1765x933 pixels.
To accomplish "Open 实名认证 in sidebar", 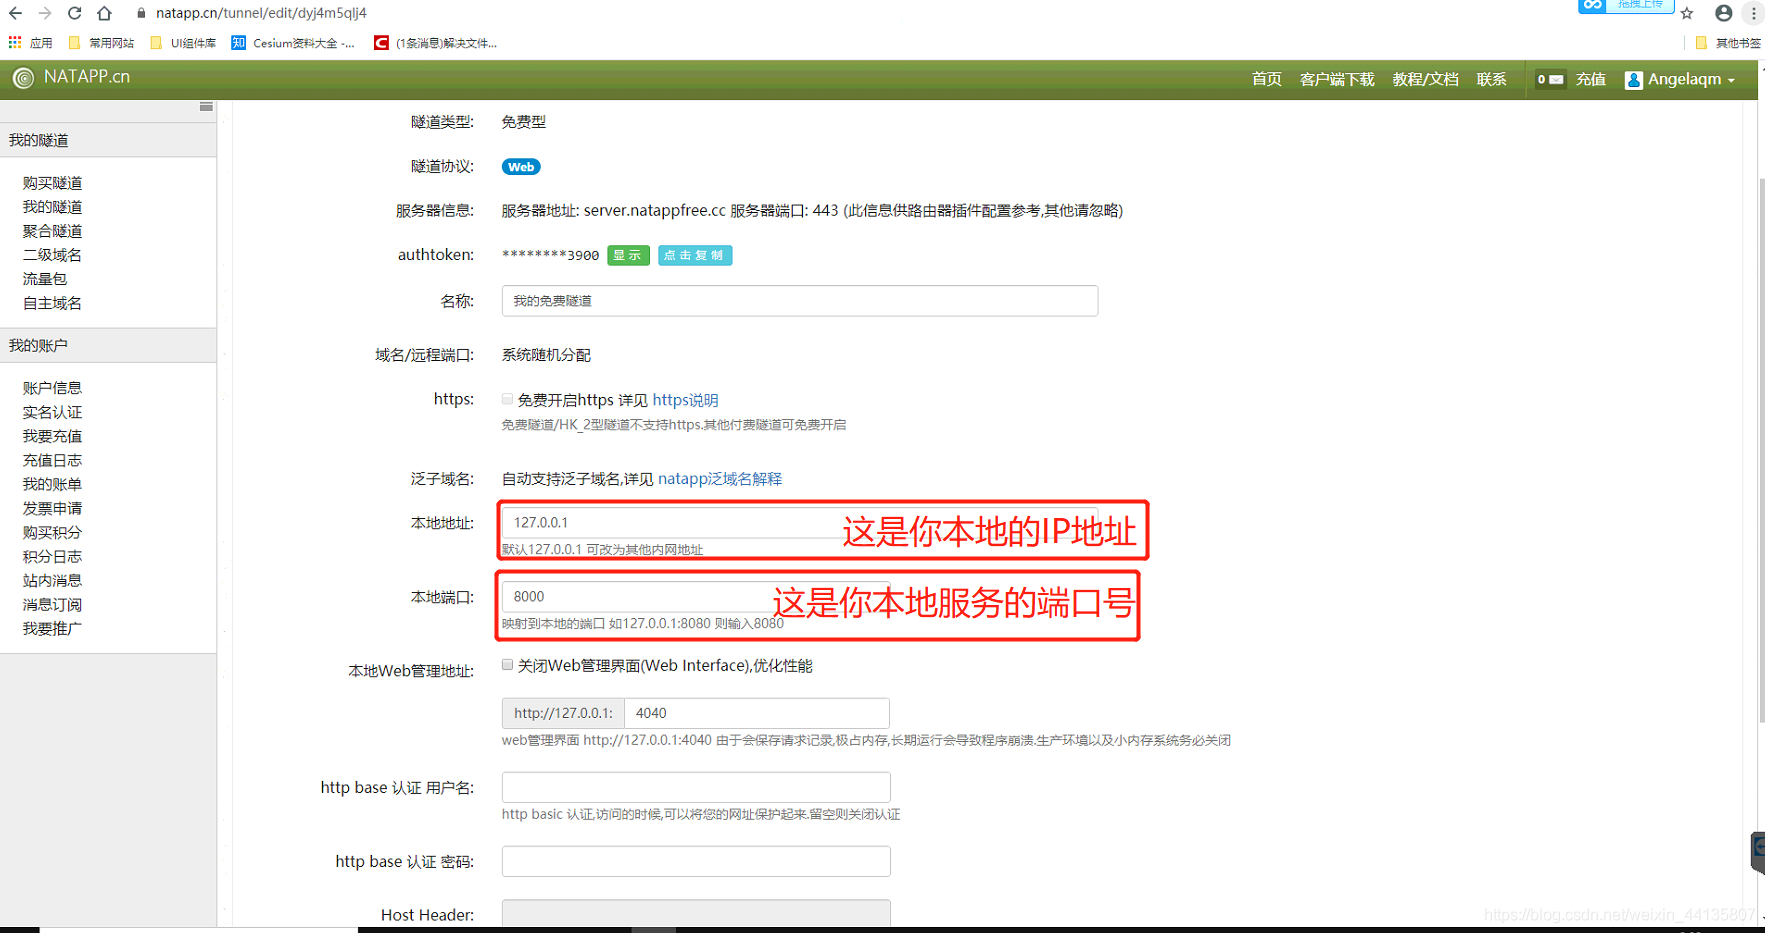I will [x=52, y=412].
